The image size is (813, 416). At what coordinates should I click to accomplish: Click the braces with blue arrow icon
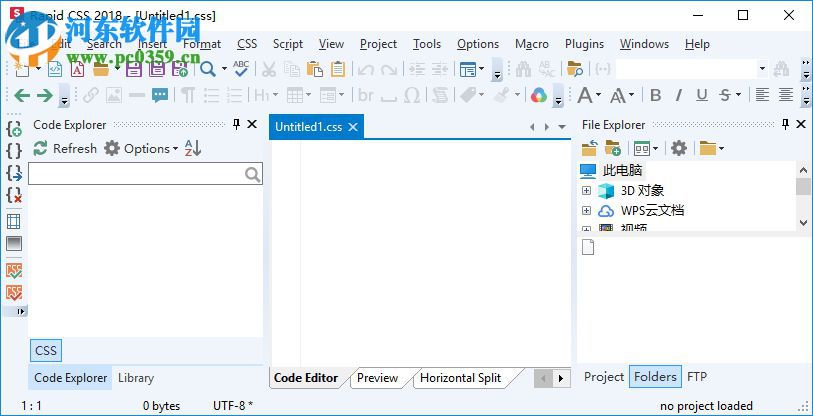[14, 173]
